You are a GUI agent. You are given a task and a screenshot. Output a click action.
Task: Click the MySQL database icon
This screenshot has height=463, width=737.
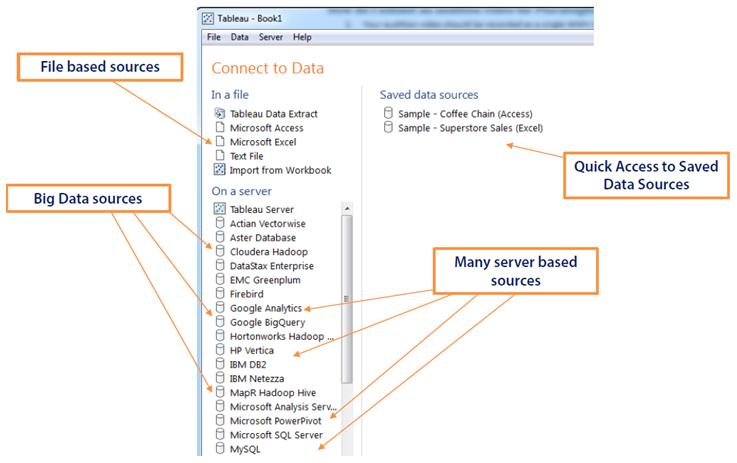tap(220, 448)
